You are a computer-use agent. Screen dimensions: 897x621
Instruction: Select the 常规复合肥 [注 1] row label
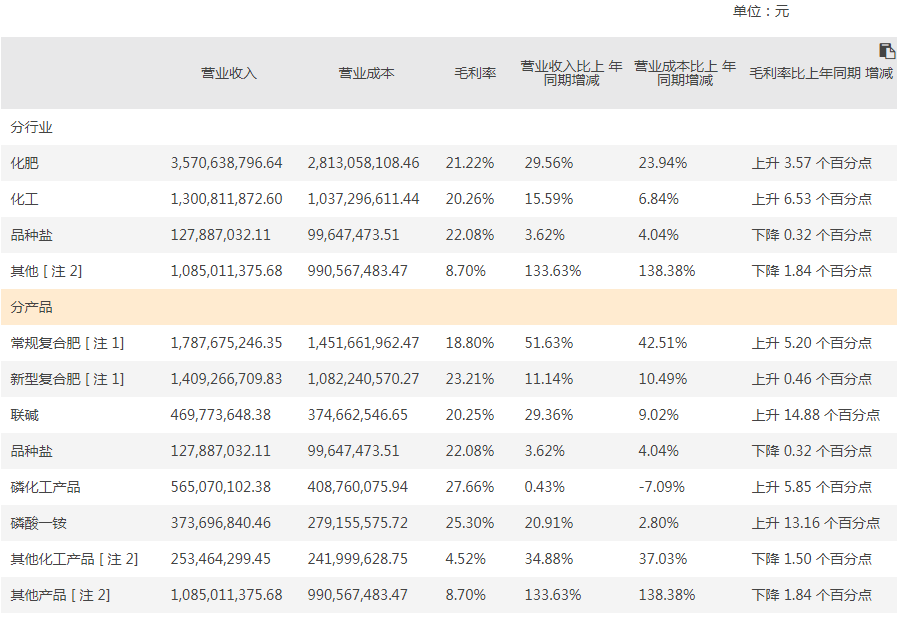coord(67,343)
